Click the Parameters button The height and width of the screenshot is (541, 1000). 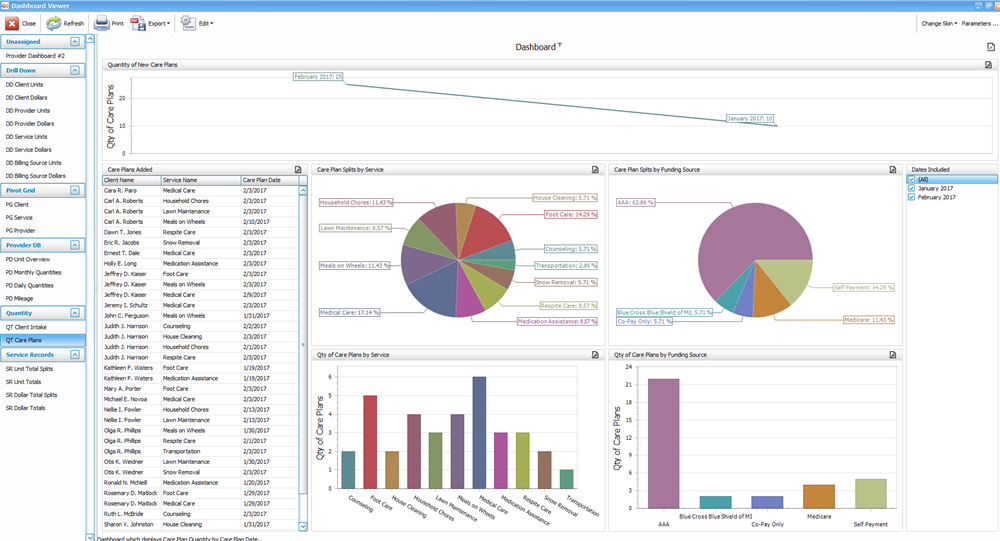979,23
